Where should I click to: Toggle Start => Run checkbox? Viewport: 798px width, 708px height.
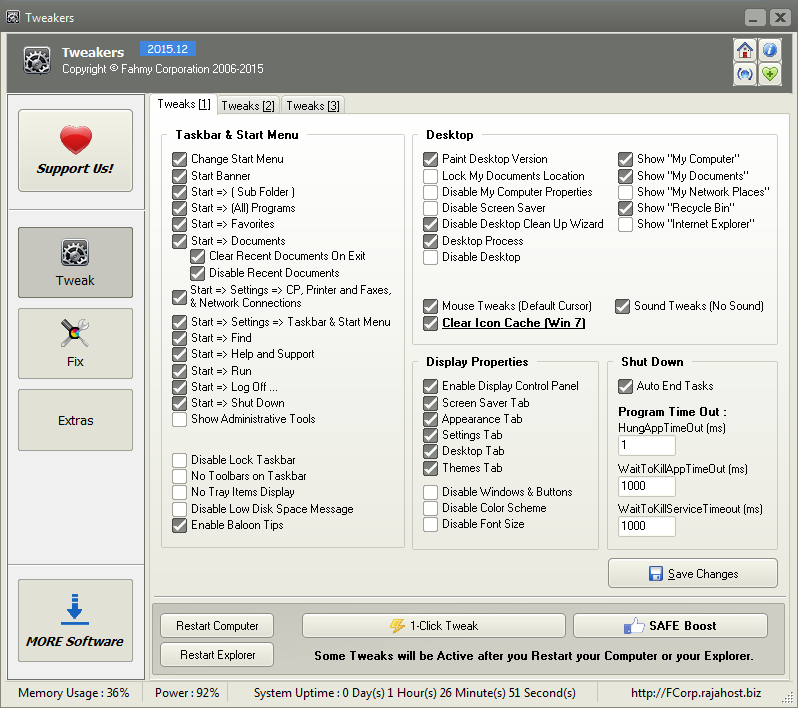[179, 371]
